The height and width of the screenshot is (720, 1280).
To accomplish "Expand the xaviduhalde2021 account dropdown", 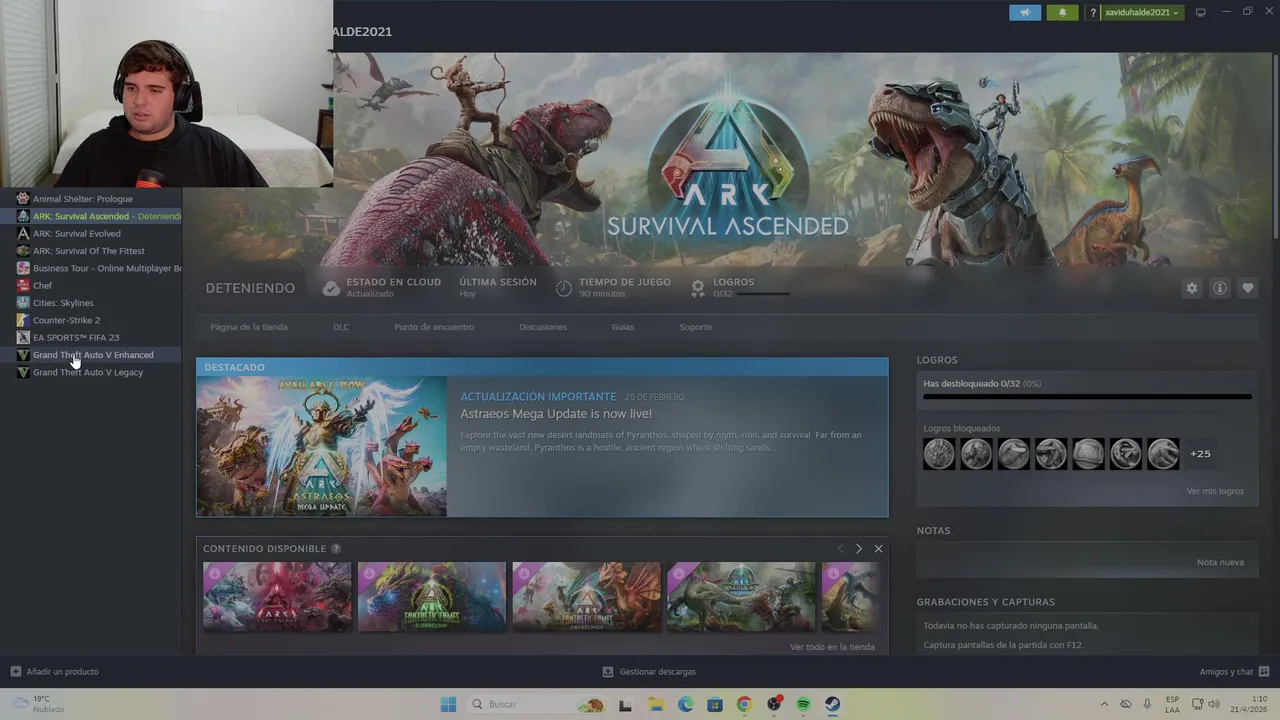I will 1142,12.
